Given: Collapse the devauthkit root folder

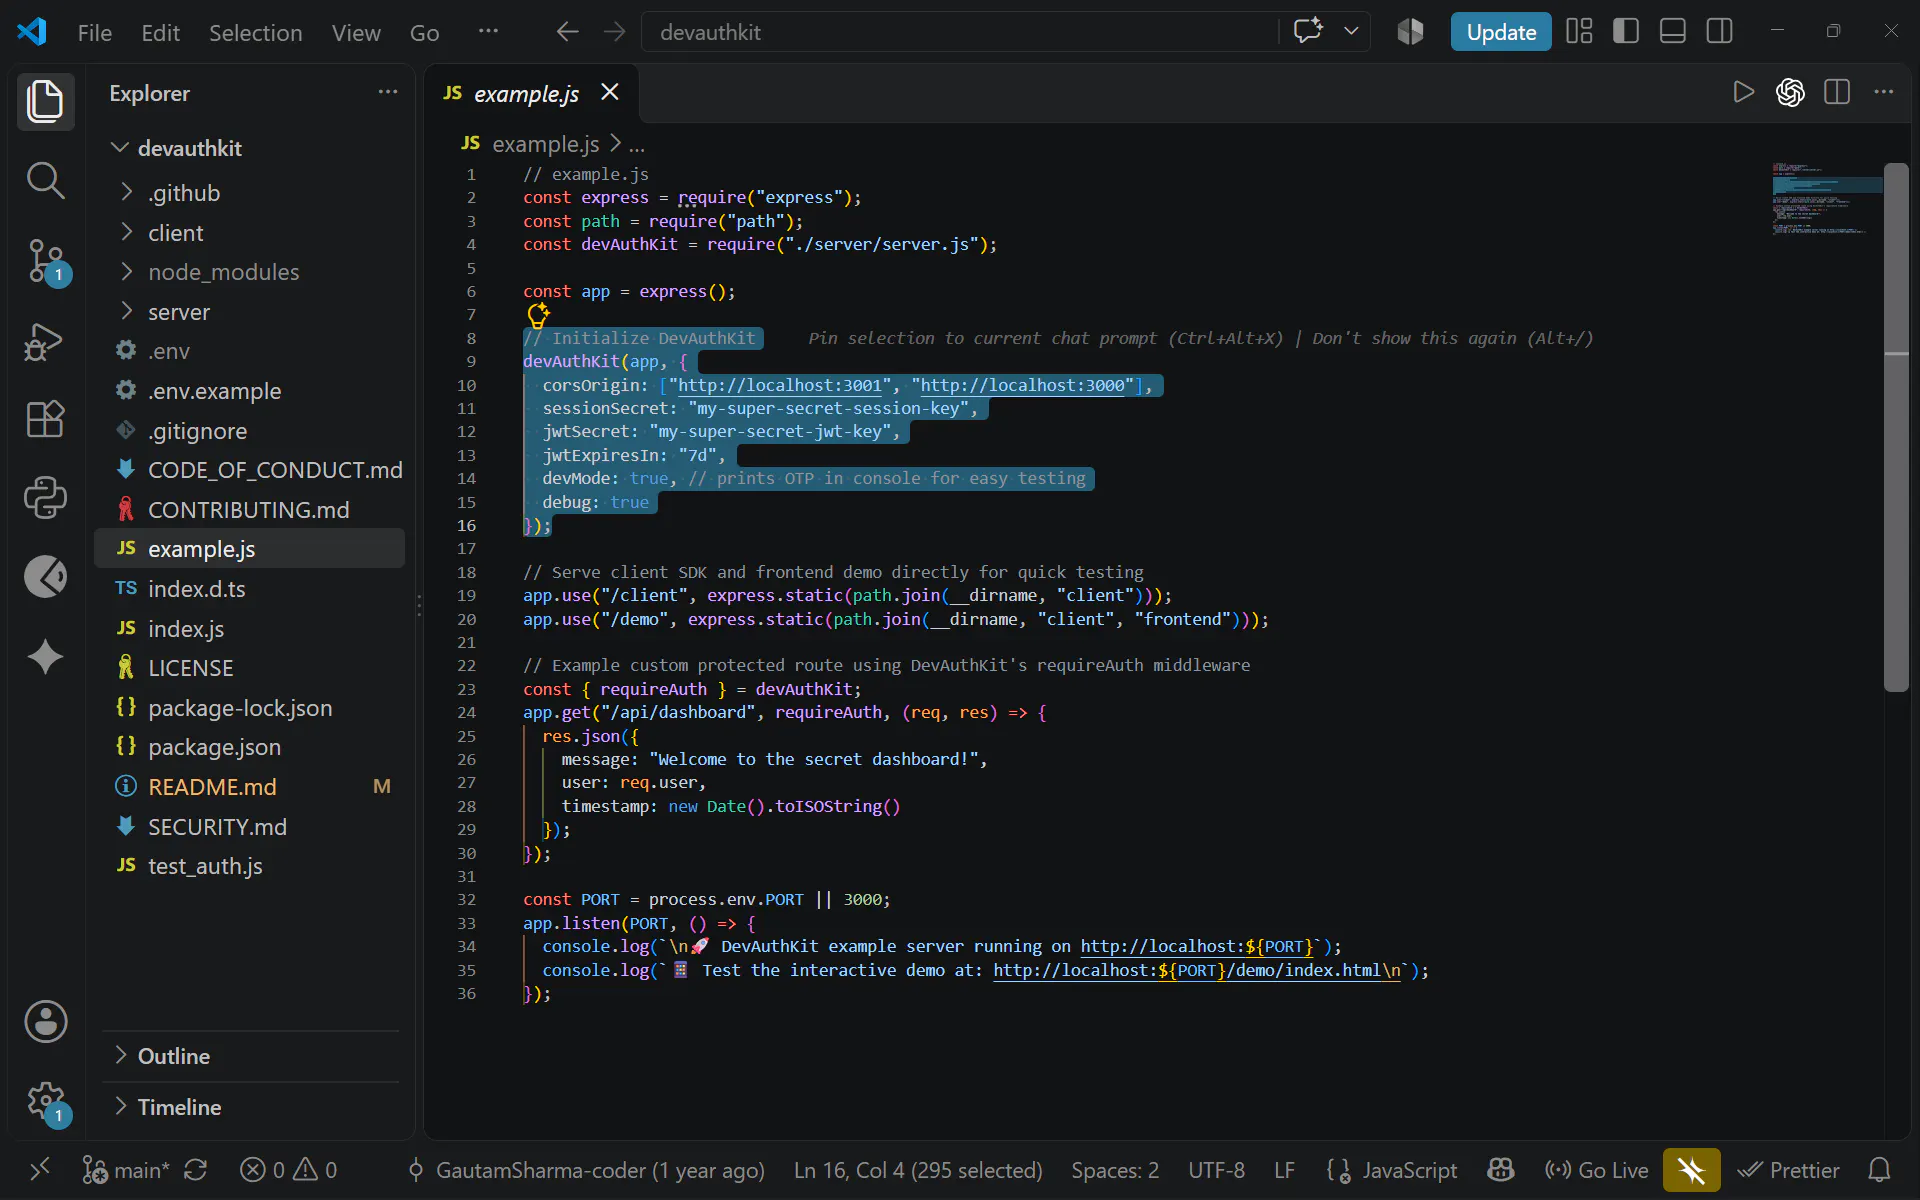Looking at the screenshot, I should tap(250, 148).
